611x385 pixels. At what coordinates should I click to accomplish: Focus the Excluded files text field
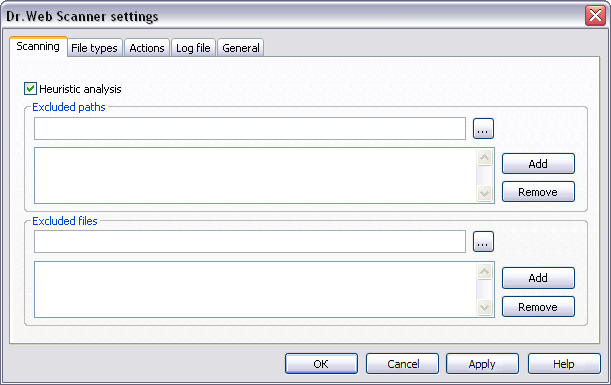[x=250, y=242]
